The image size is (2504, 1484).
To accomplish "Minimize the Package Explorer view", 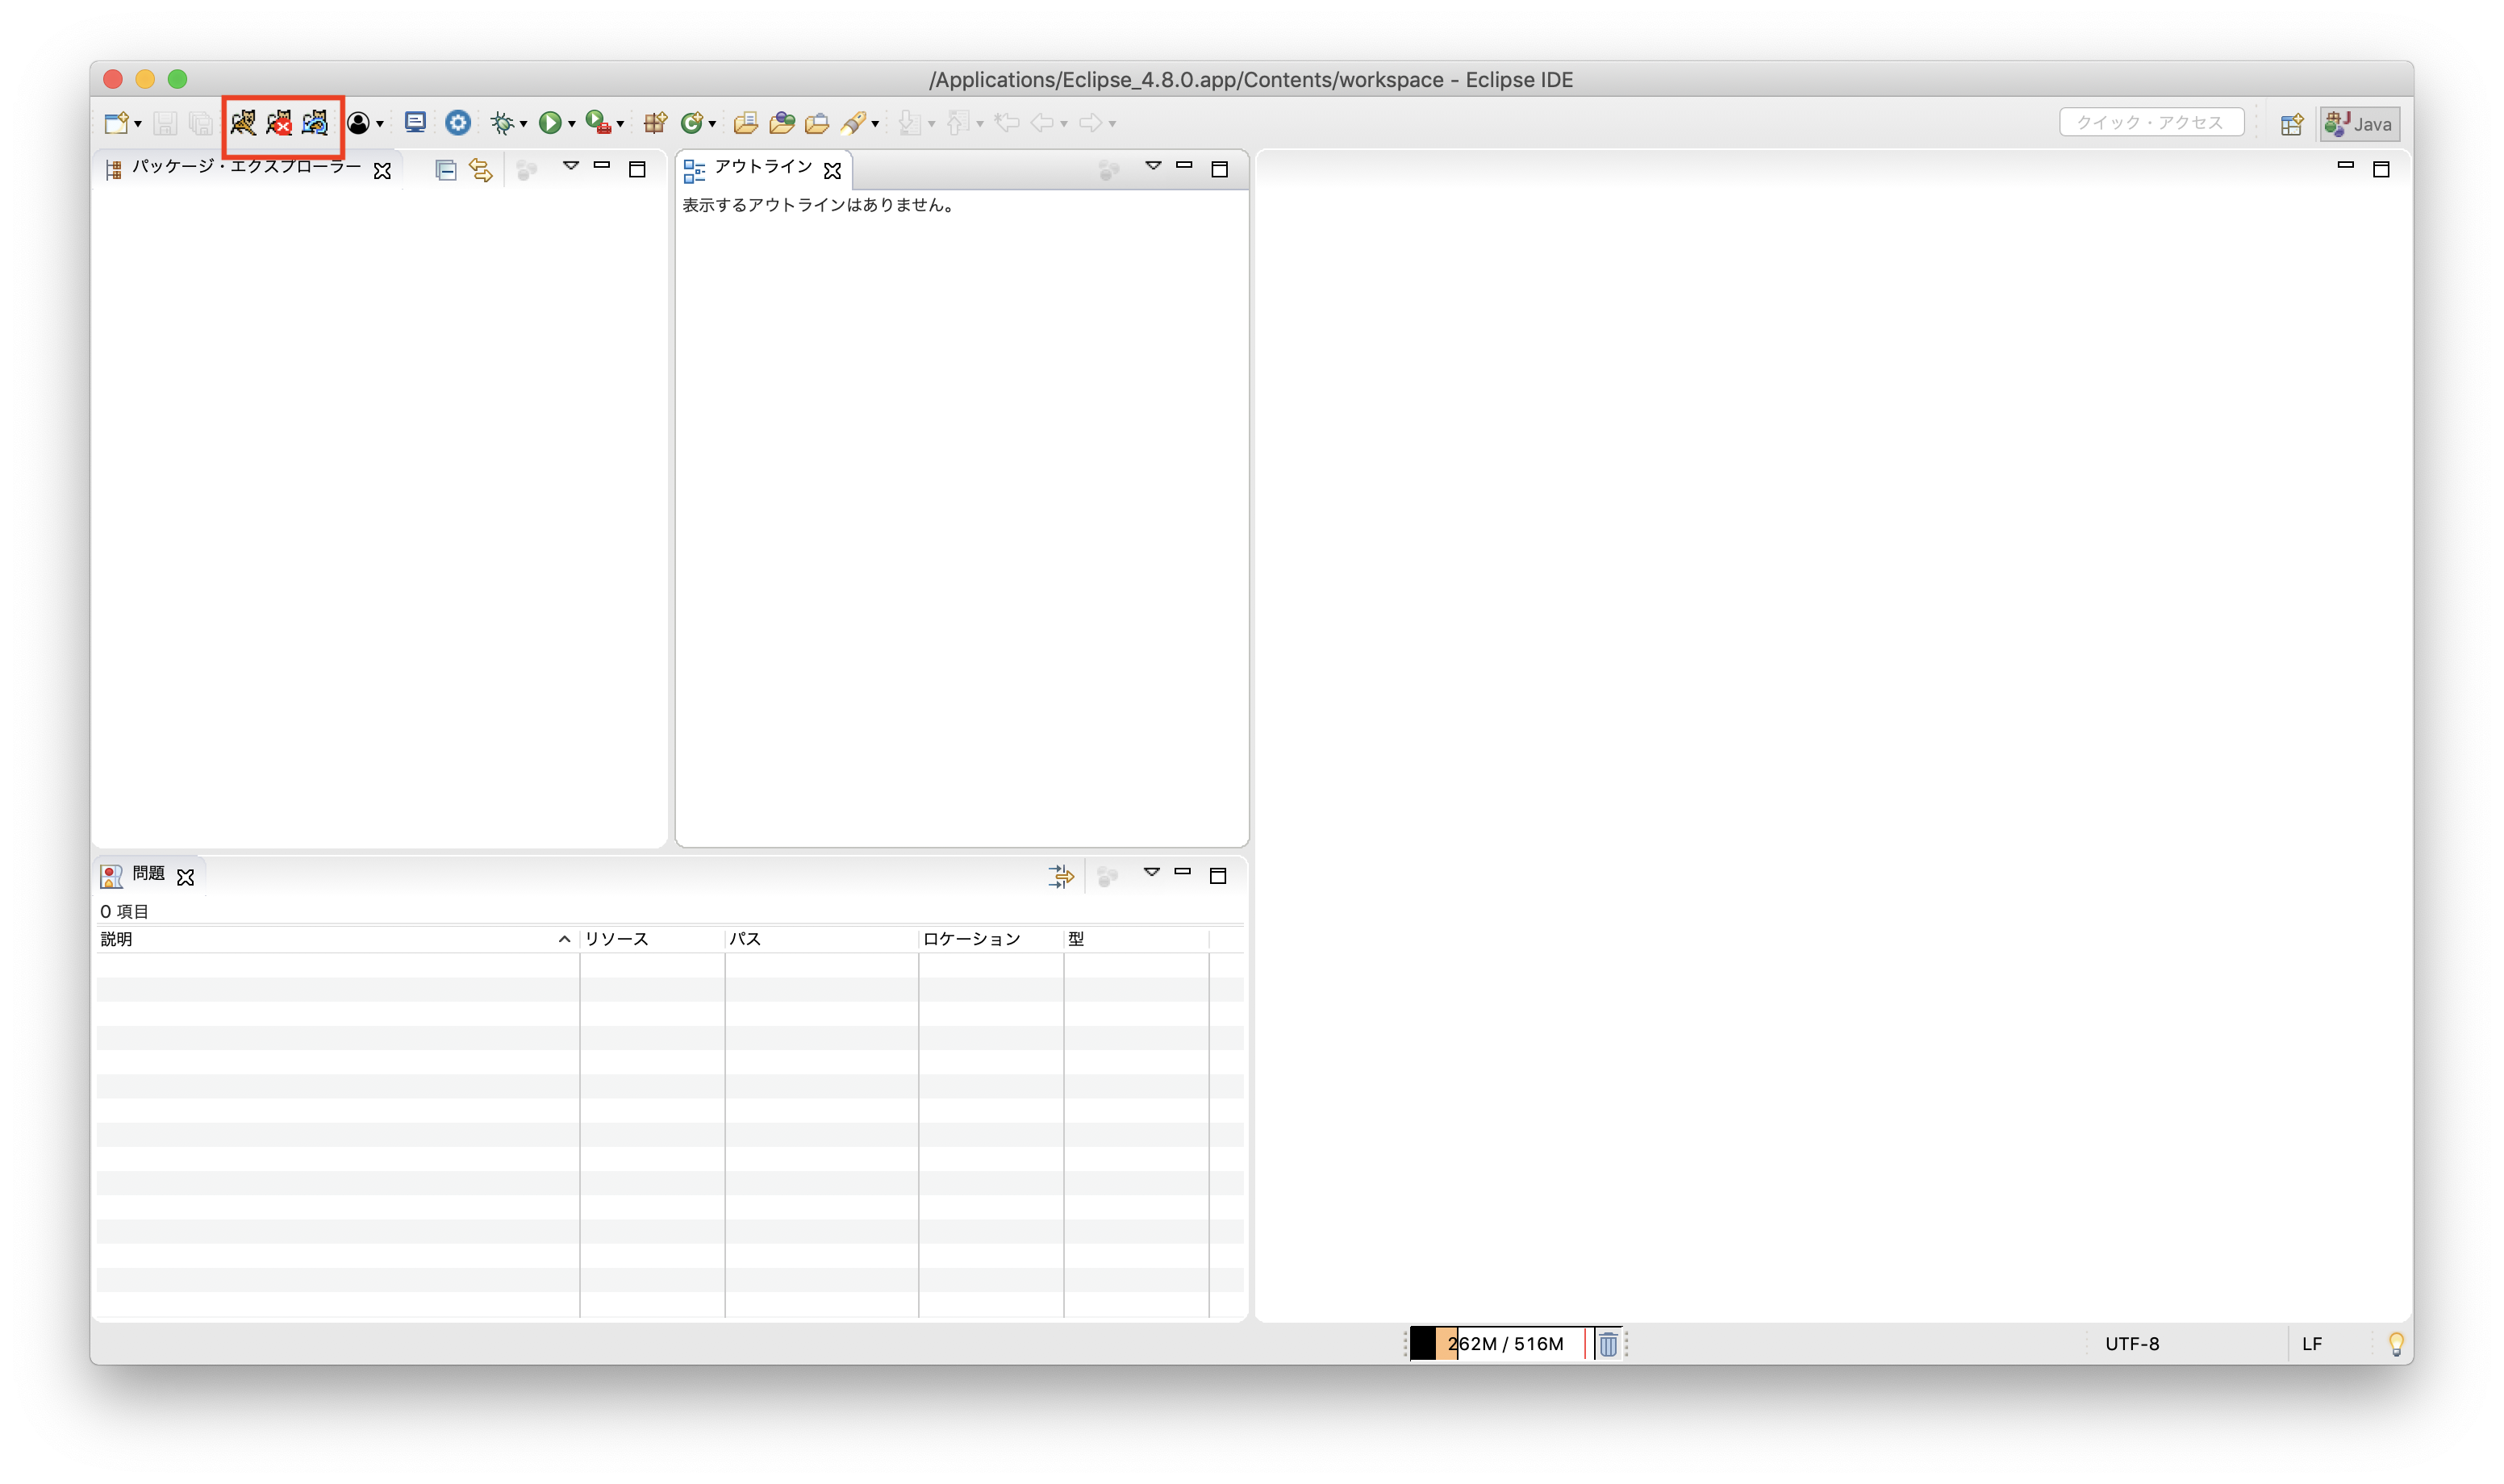I will coord(602,166).
